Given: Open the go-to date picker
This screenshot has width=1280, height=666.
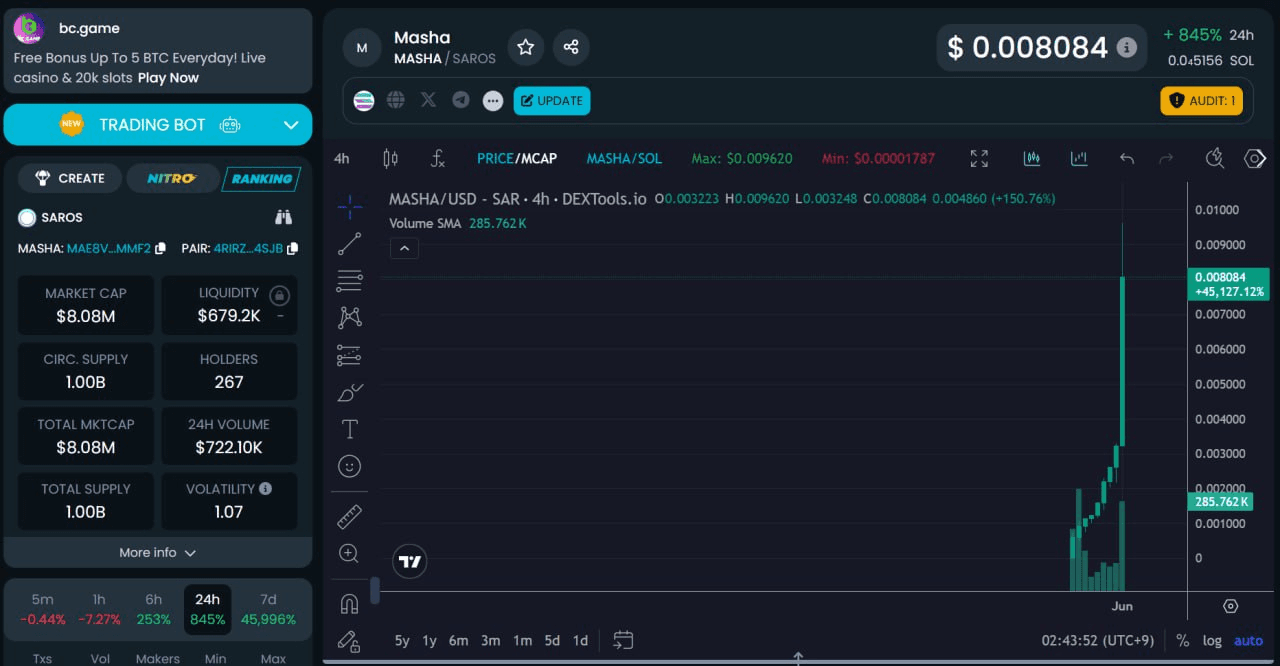Looking at the screenshot, I should (x=623, y=640).
